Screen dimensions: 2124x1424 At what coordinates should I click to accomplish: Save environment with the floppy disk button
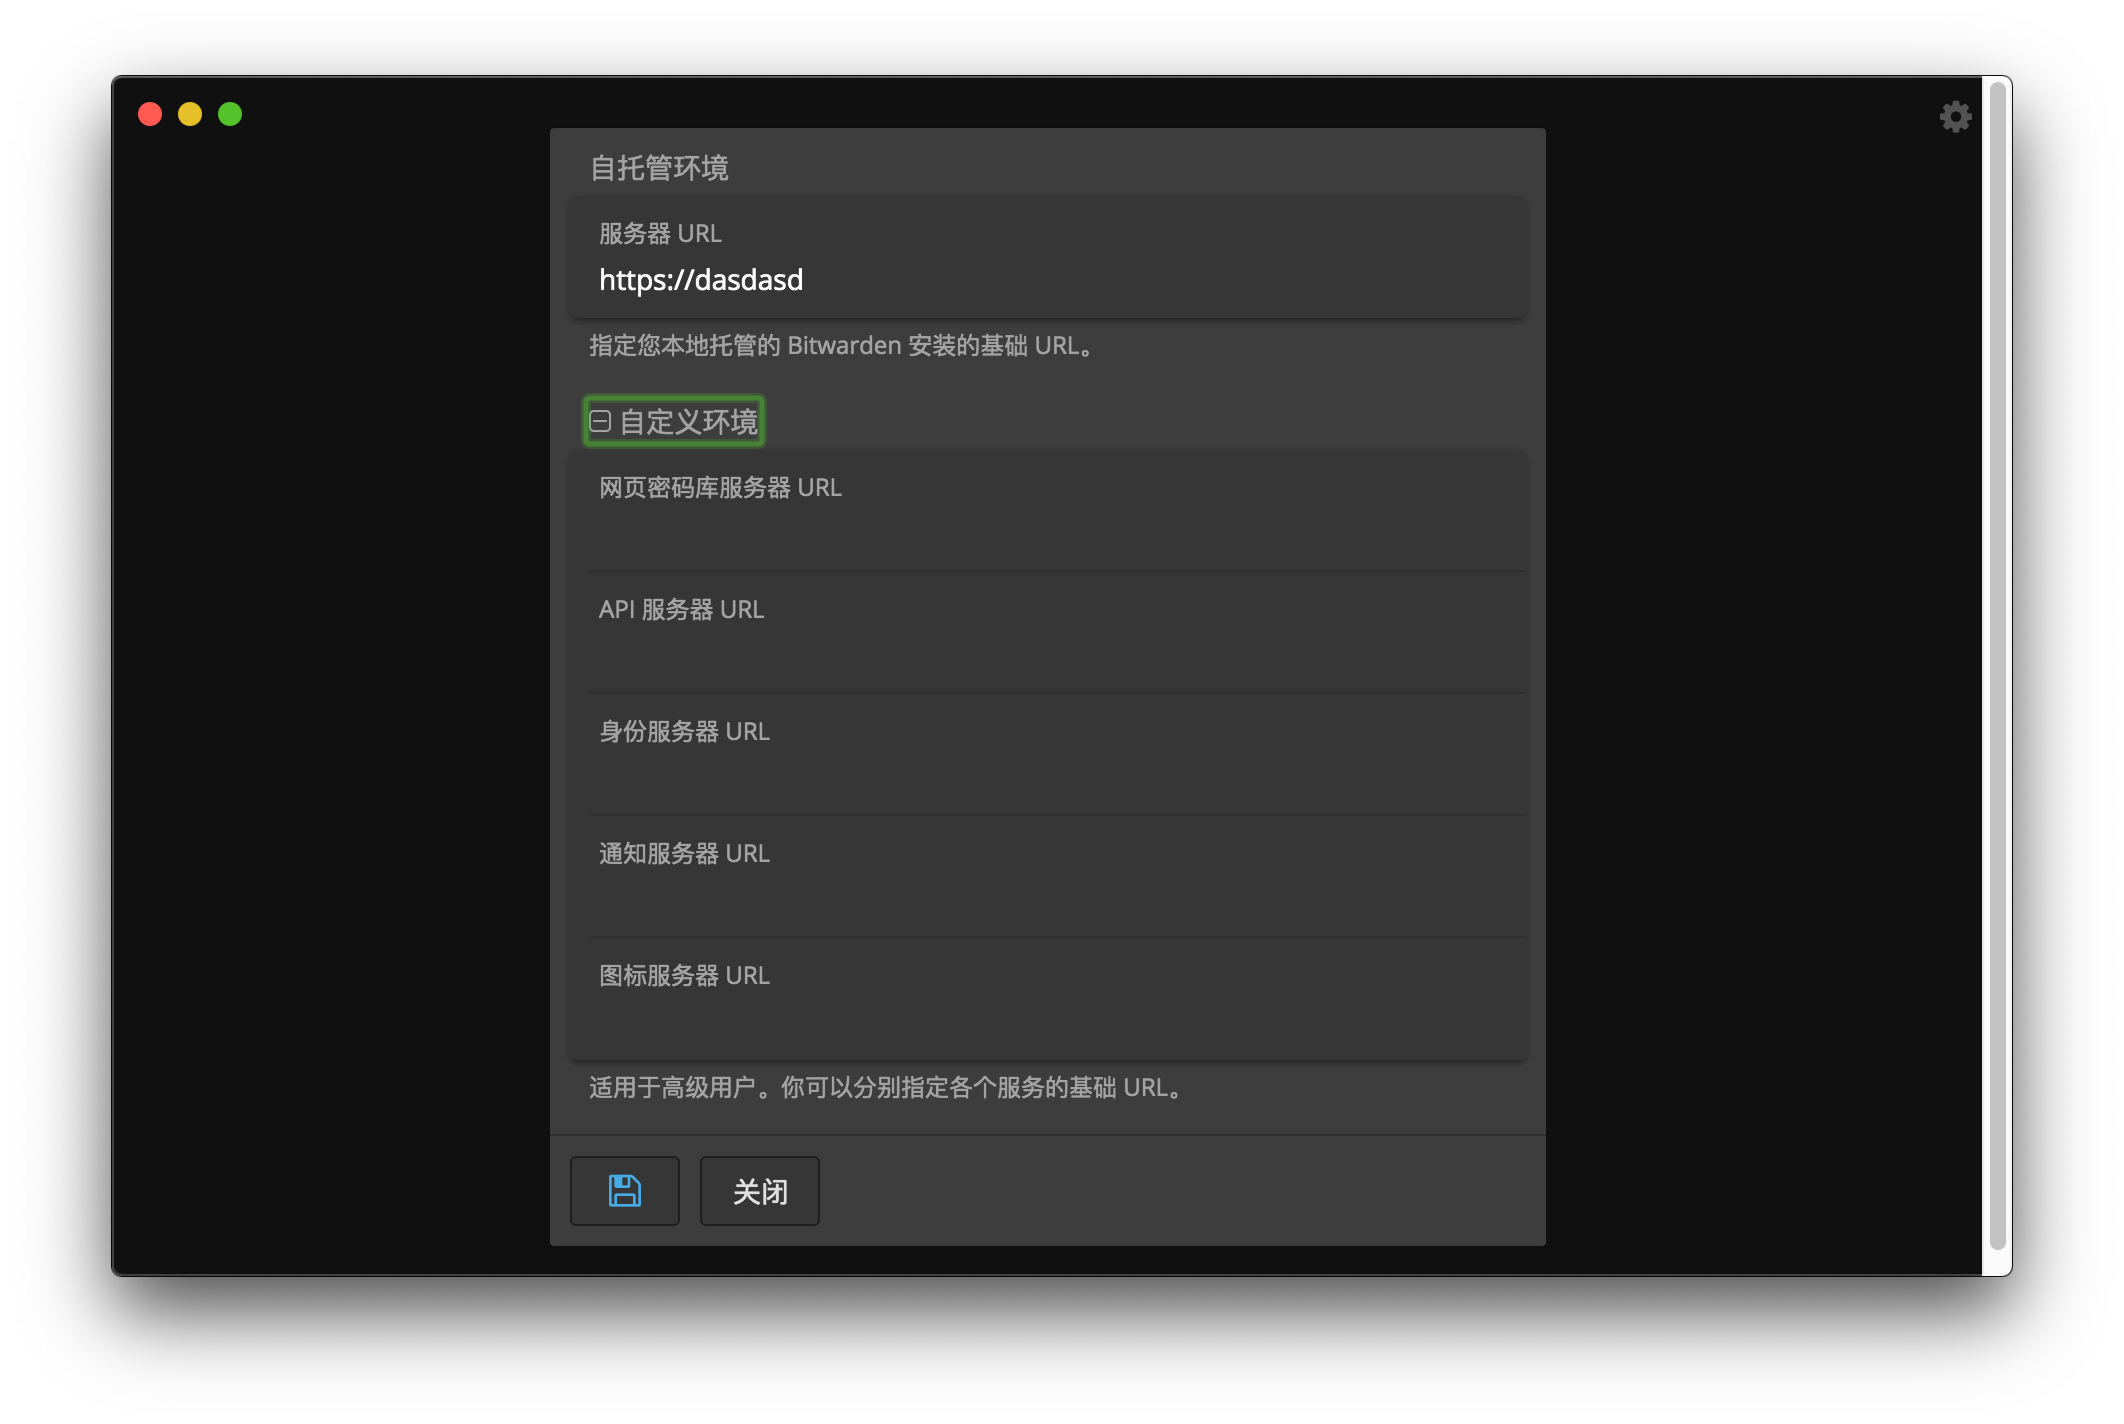(625, 1191)
